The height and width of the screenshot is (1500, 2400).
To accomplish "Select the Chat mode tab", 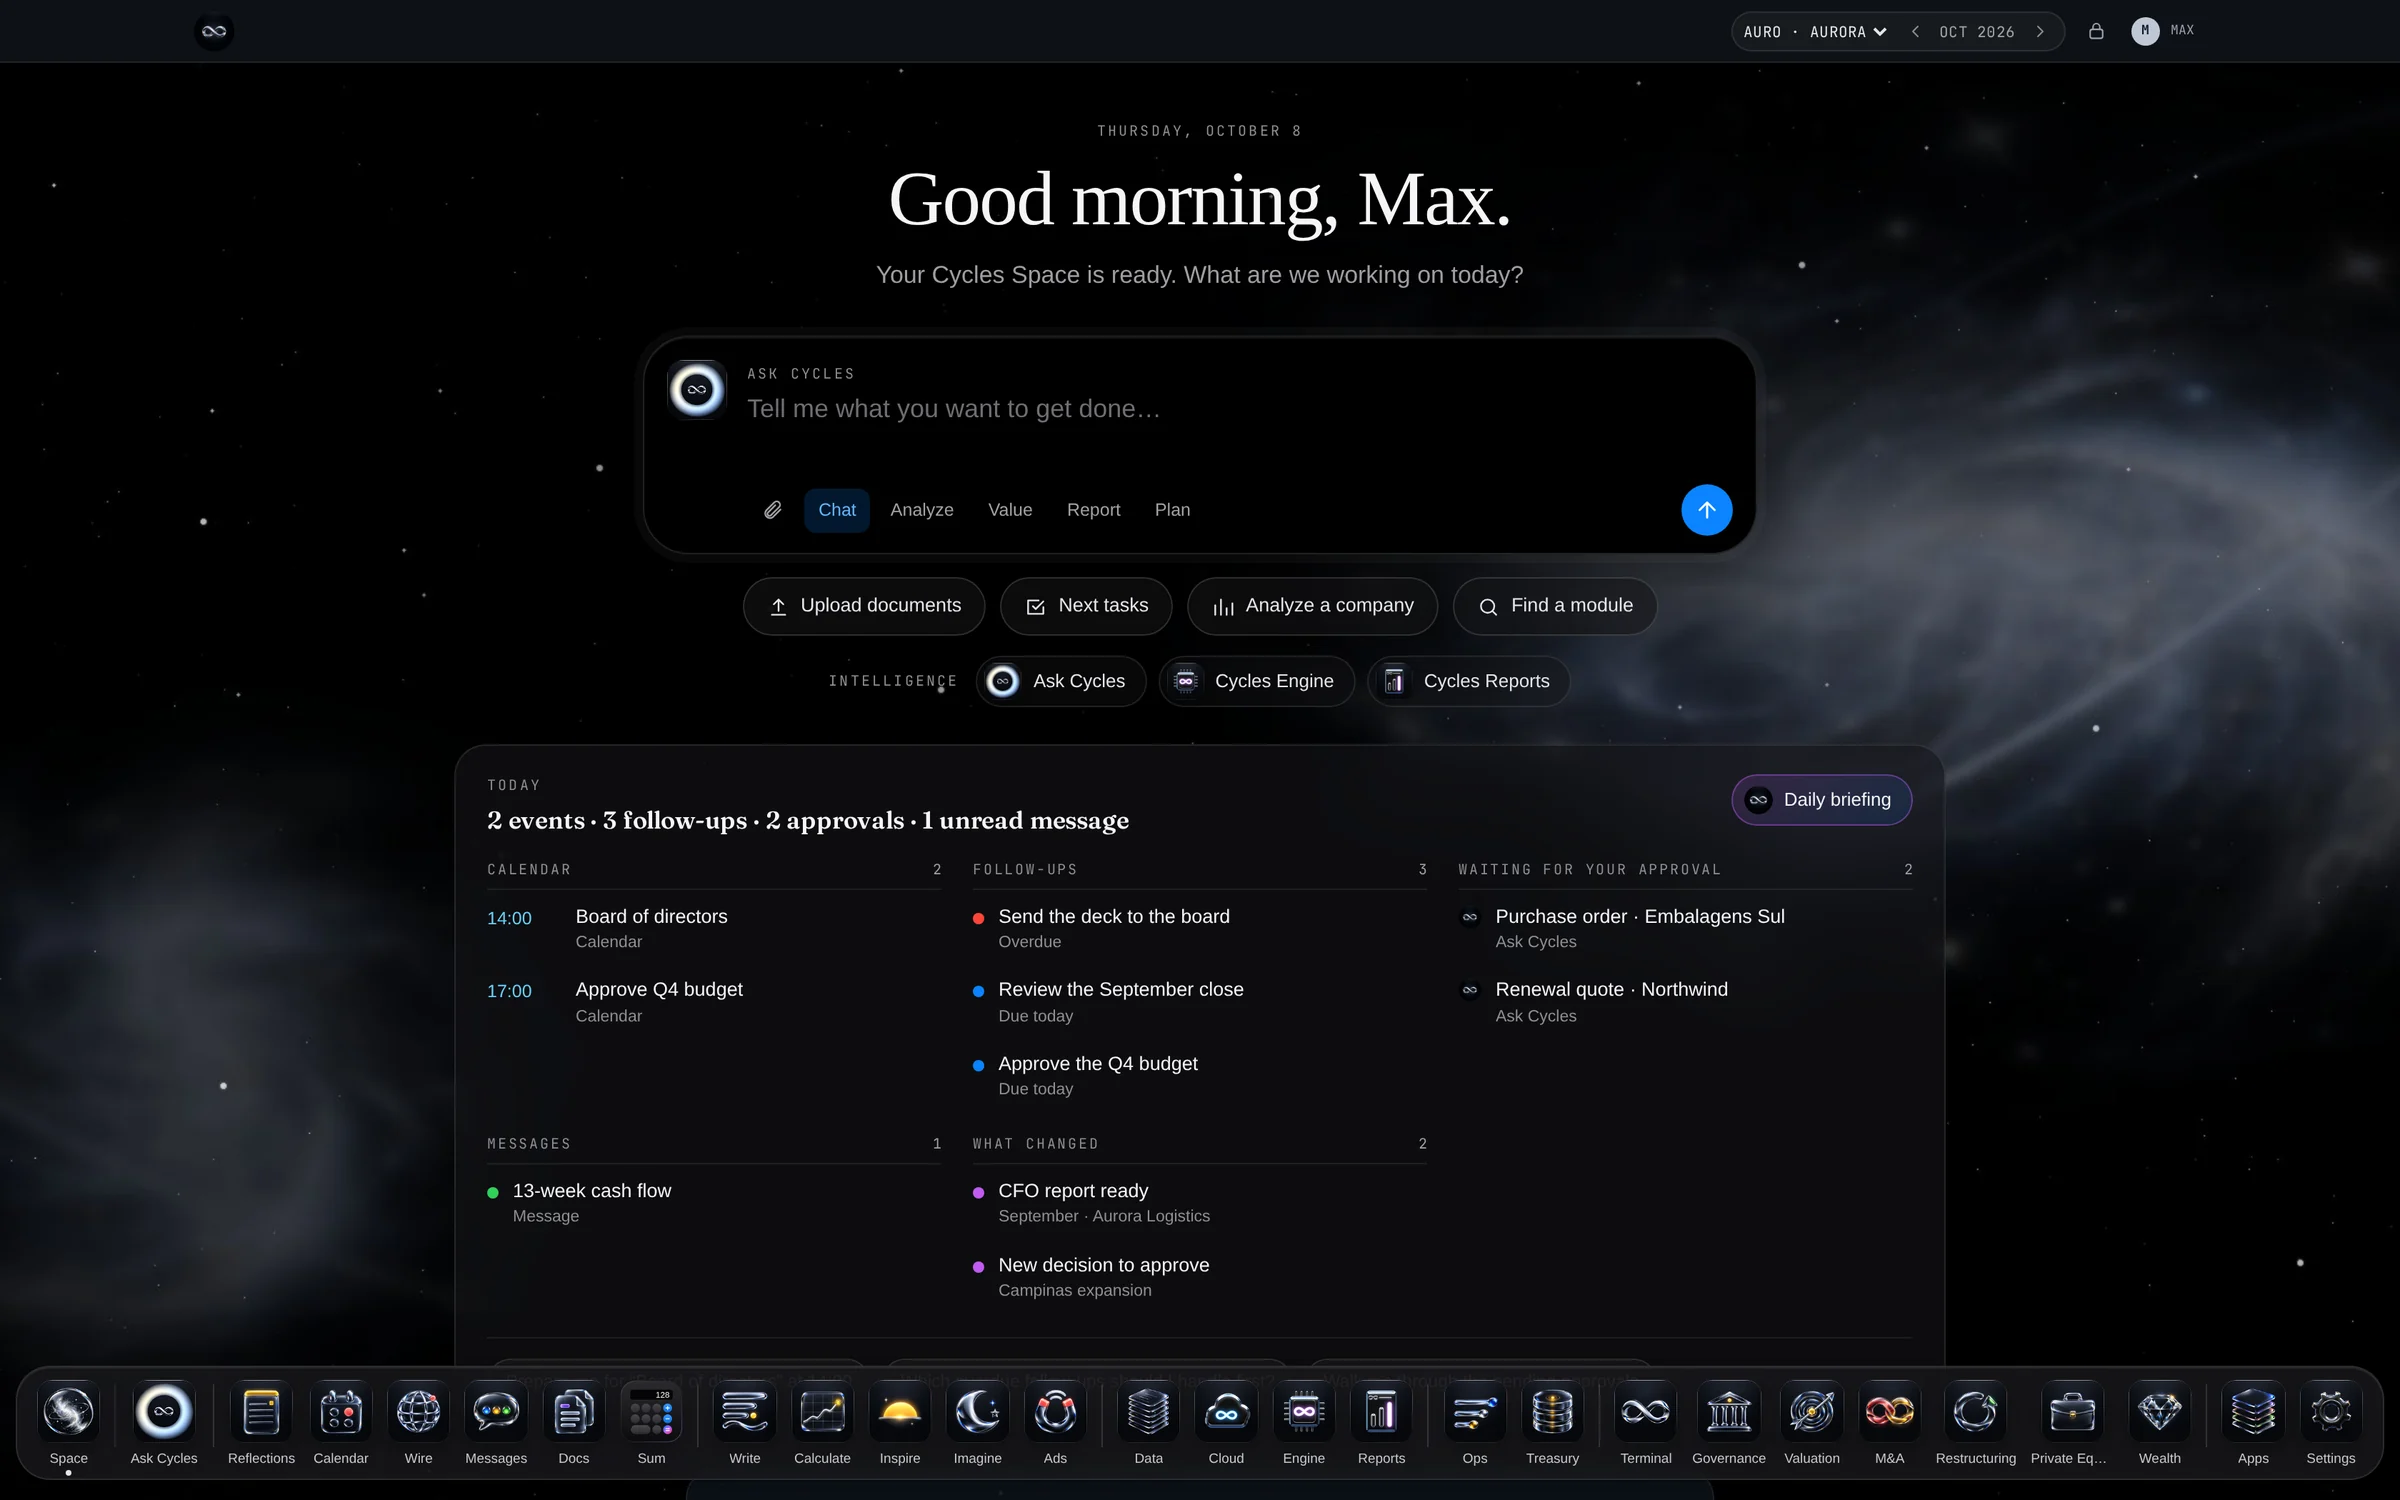I will point(837,510).
